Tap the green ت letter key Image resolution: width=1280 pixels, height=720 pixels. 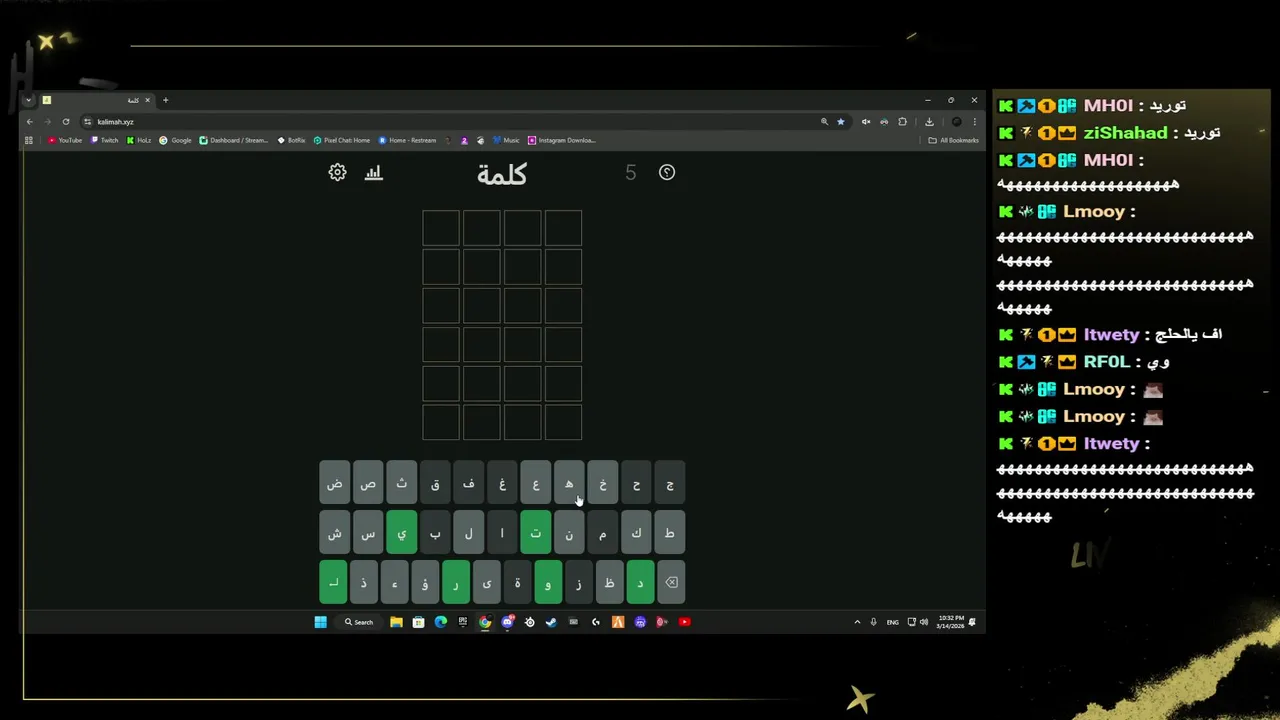pyautogui.click(x=536, y=533)
